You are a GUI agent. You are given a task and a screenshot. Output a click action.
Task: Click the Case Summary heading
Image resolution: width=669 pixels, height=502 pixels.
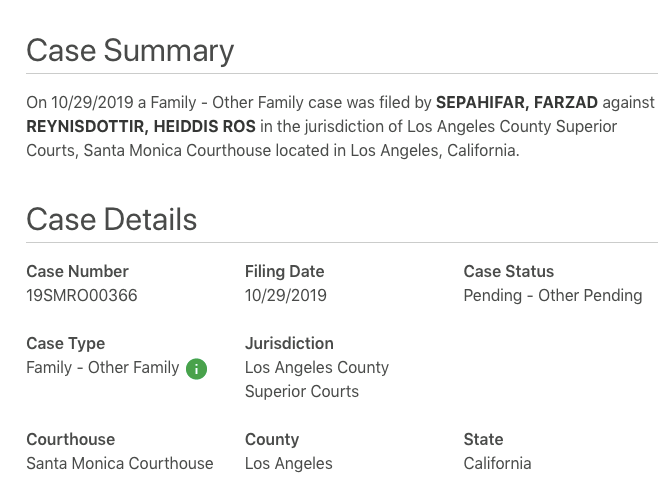tap(130, 51)
